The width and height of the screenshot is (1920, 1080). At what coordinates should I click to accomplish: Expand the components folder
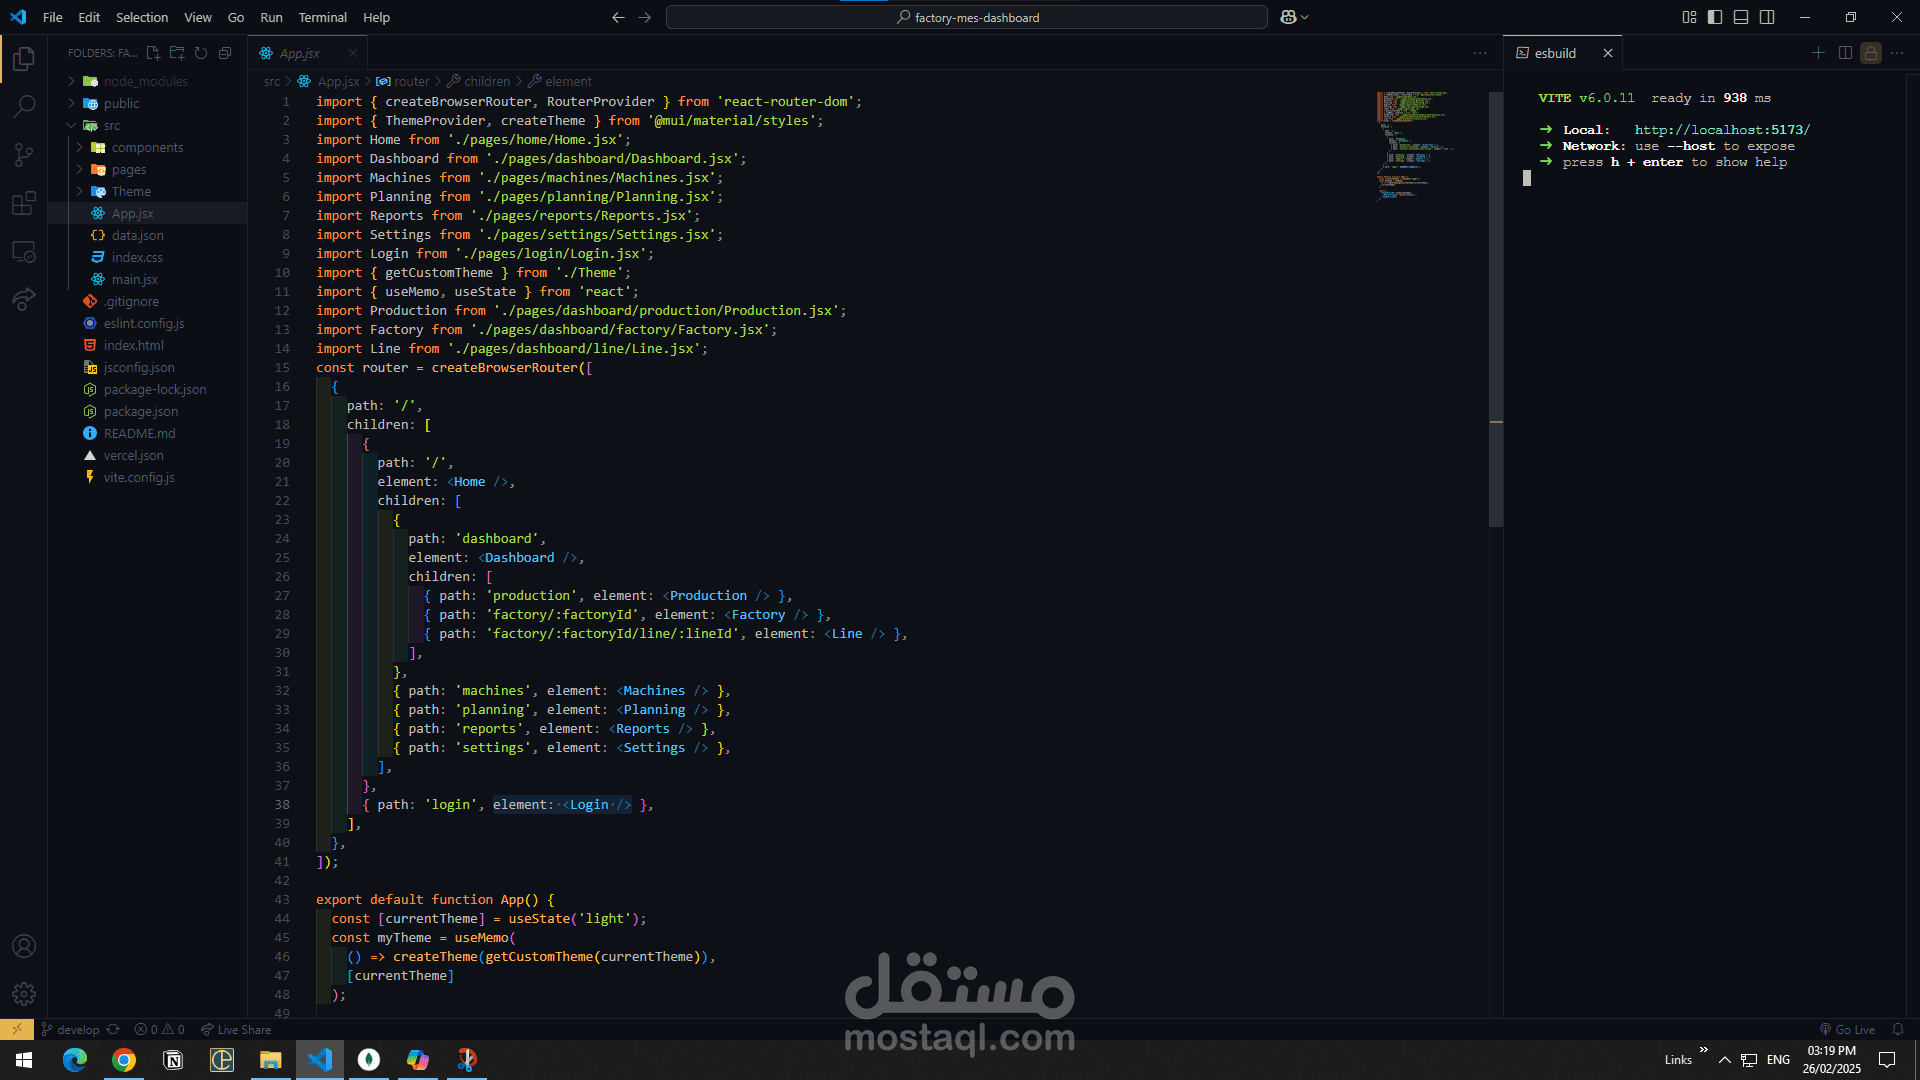click(147, 147)
